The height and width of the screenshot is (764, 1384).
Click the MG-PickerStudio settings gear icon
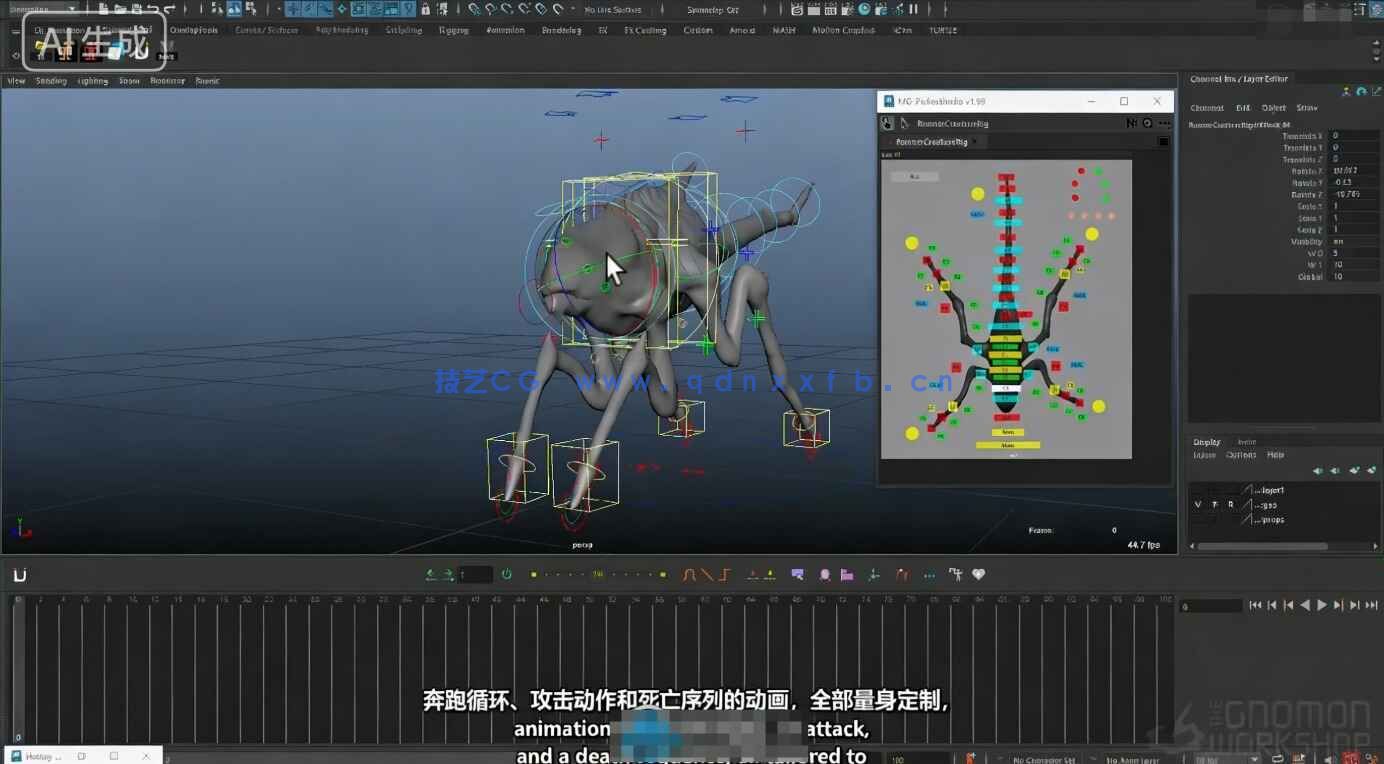pyautogui.click(x=1147, y=123)
